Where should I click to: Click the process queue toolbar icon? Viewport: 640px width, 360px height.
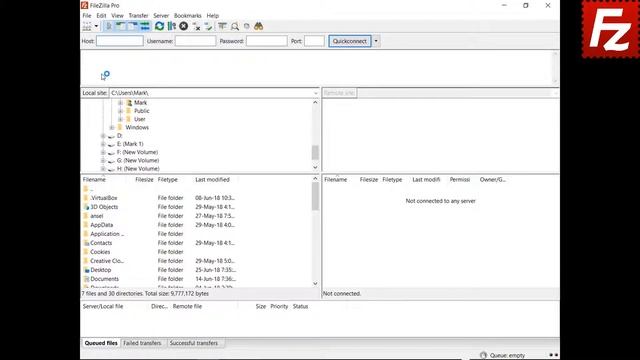[171, 27]
